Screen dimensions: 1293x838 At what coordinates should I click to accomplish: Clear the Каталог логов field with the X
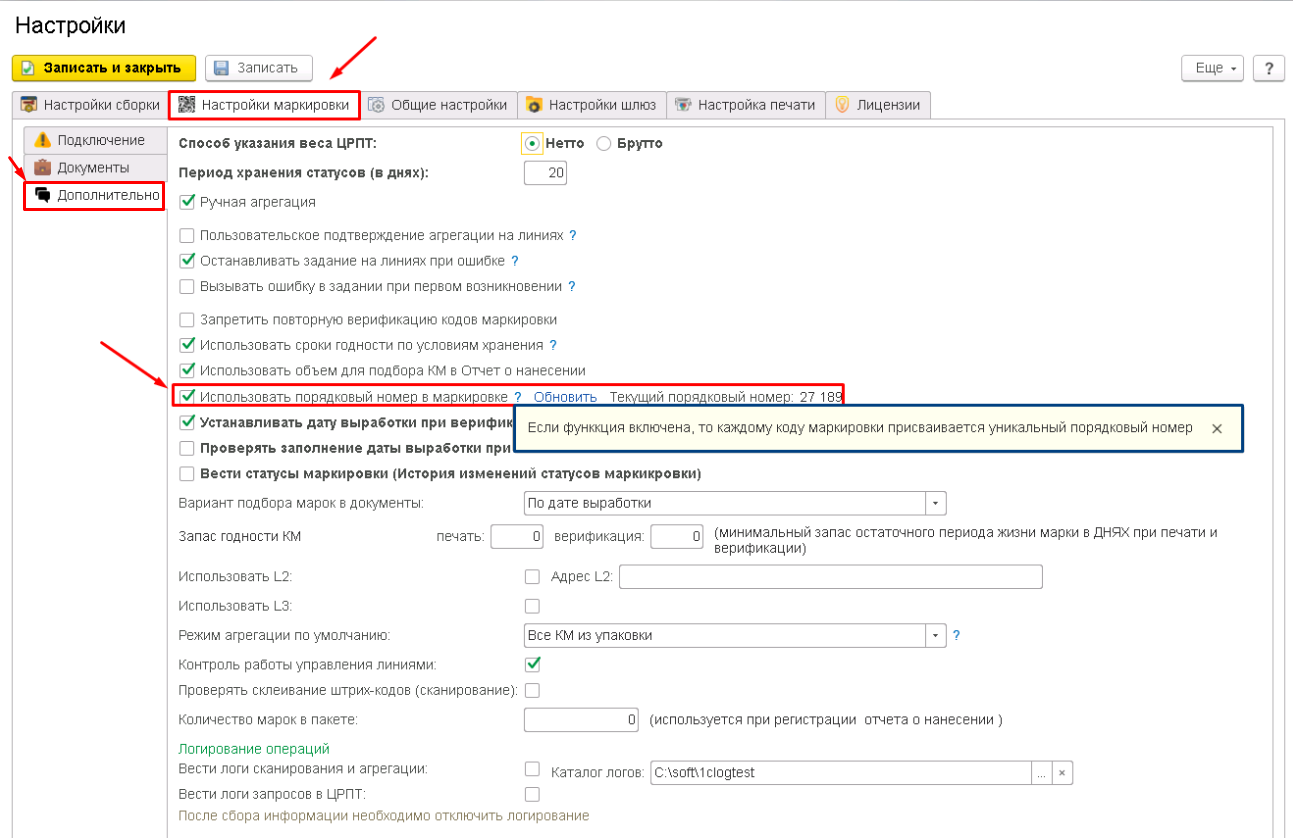click(1062, 772)
